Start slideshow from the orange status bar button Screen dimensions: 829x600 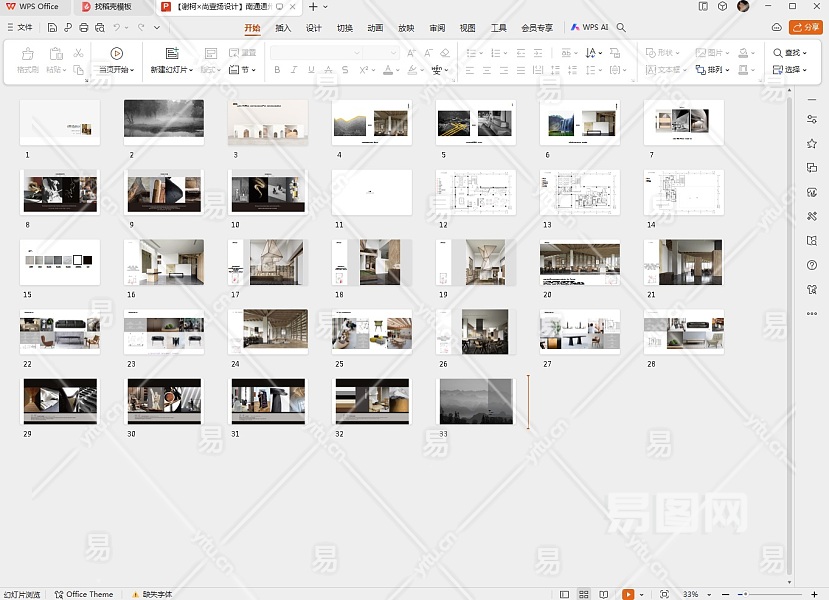(x=628, y=594)
